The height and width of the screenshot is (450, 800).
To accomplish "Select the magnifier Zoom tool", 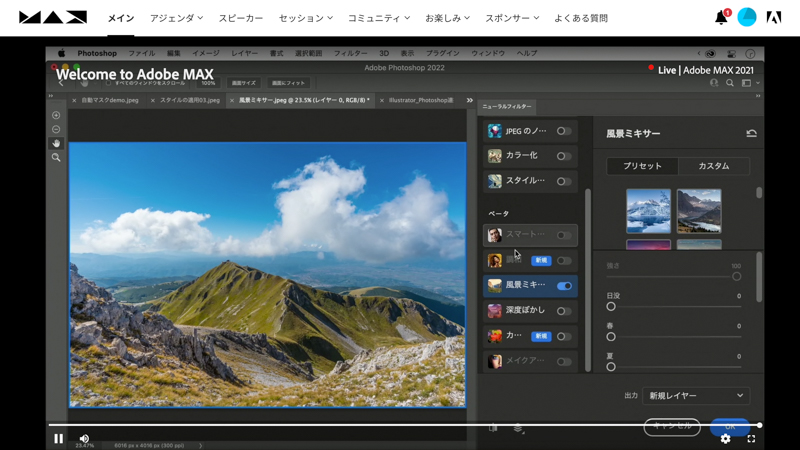I will 56,158.
